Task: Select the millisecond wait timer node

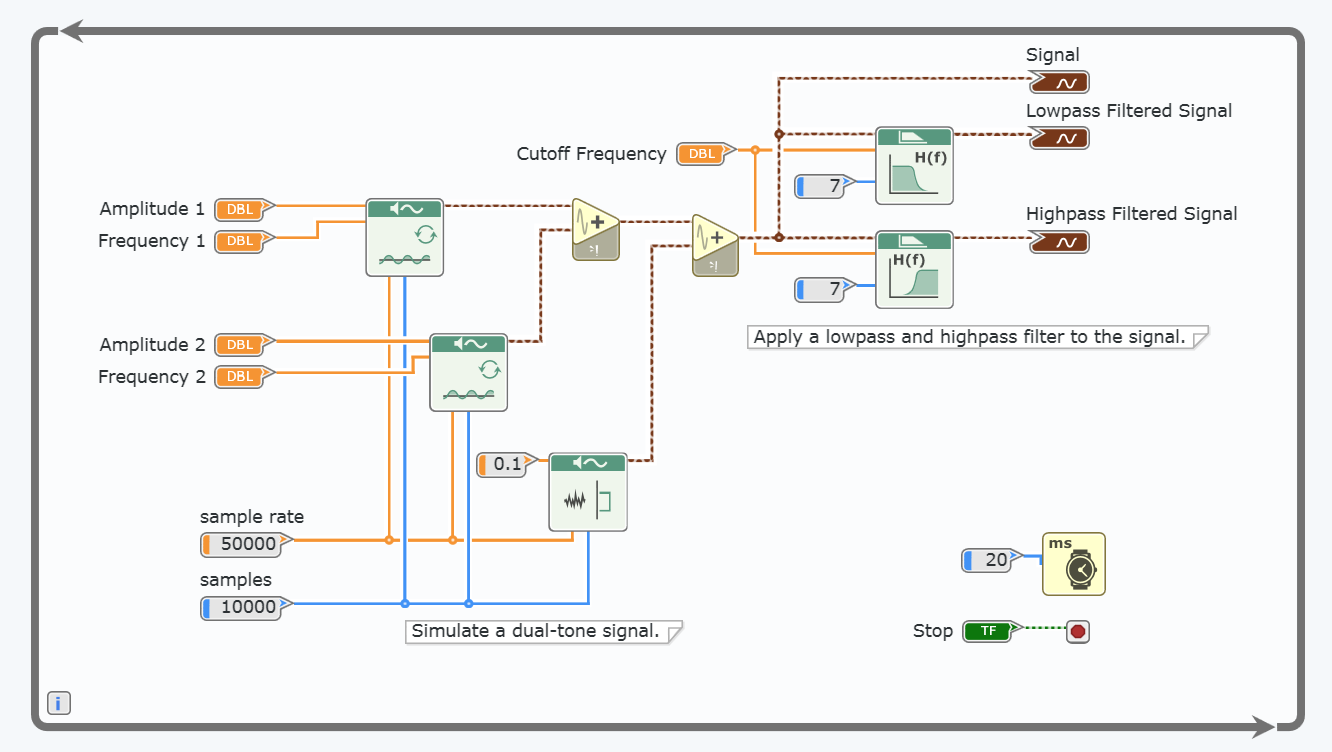Action: (1073, 564)
